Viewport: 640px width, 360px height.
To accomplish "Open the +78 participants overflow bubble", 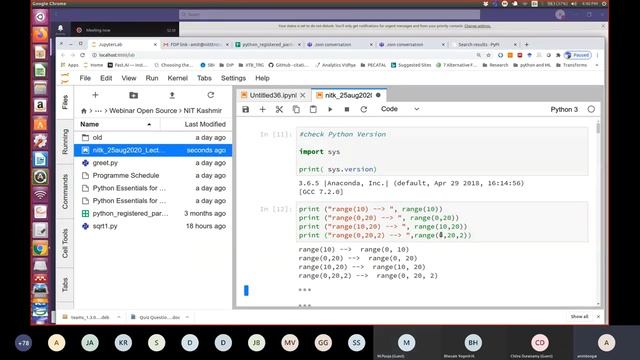I will (23, 343).
